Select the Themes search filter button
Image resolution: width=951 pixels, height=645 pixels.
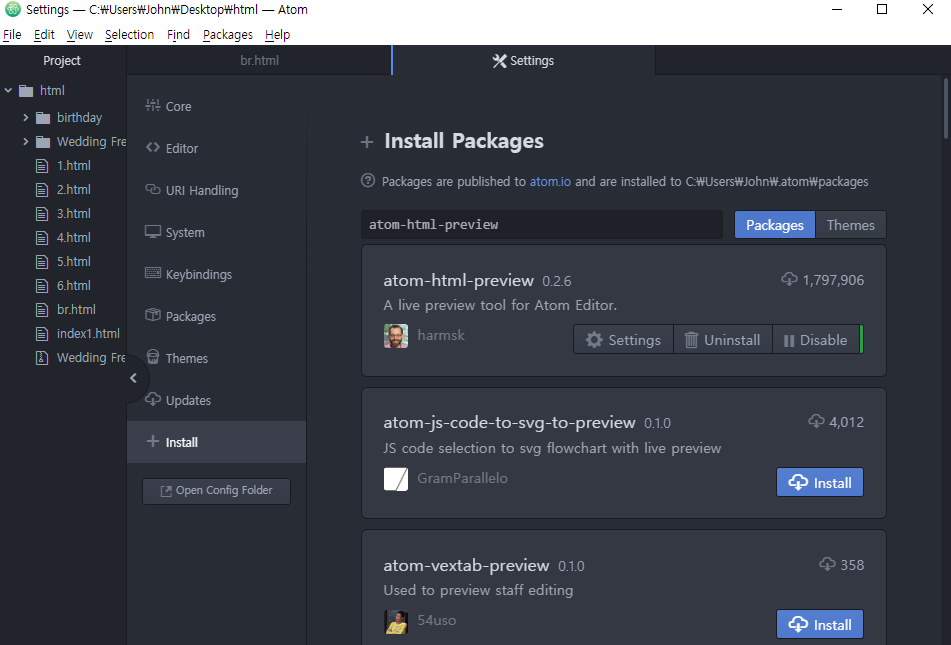tap(850, 225)
